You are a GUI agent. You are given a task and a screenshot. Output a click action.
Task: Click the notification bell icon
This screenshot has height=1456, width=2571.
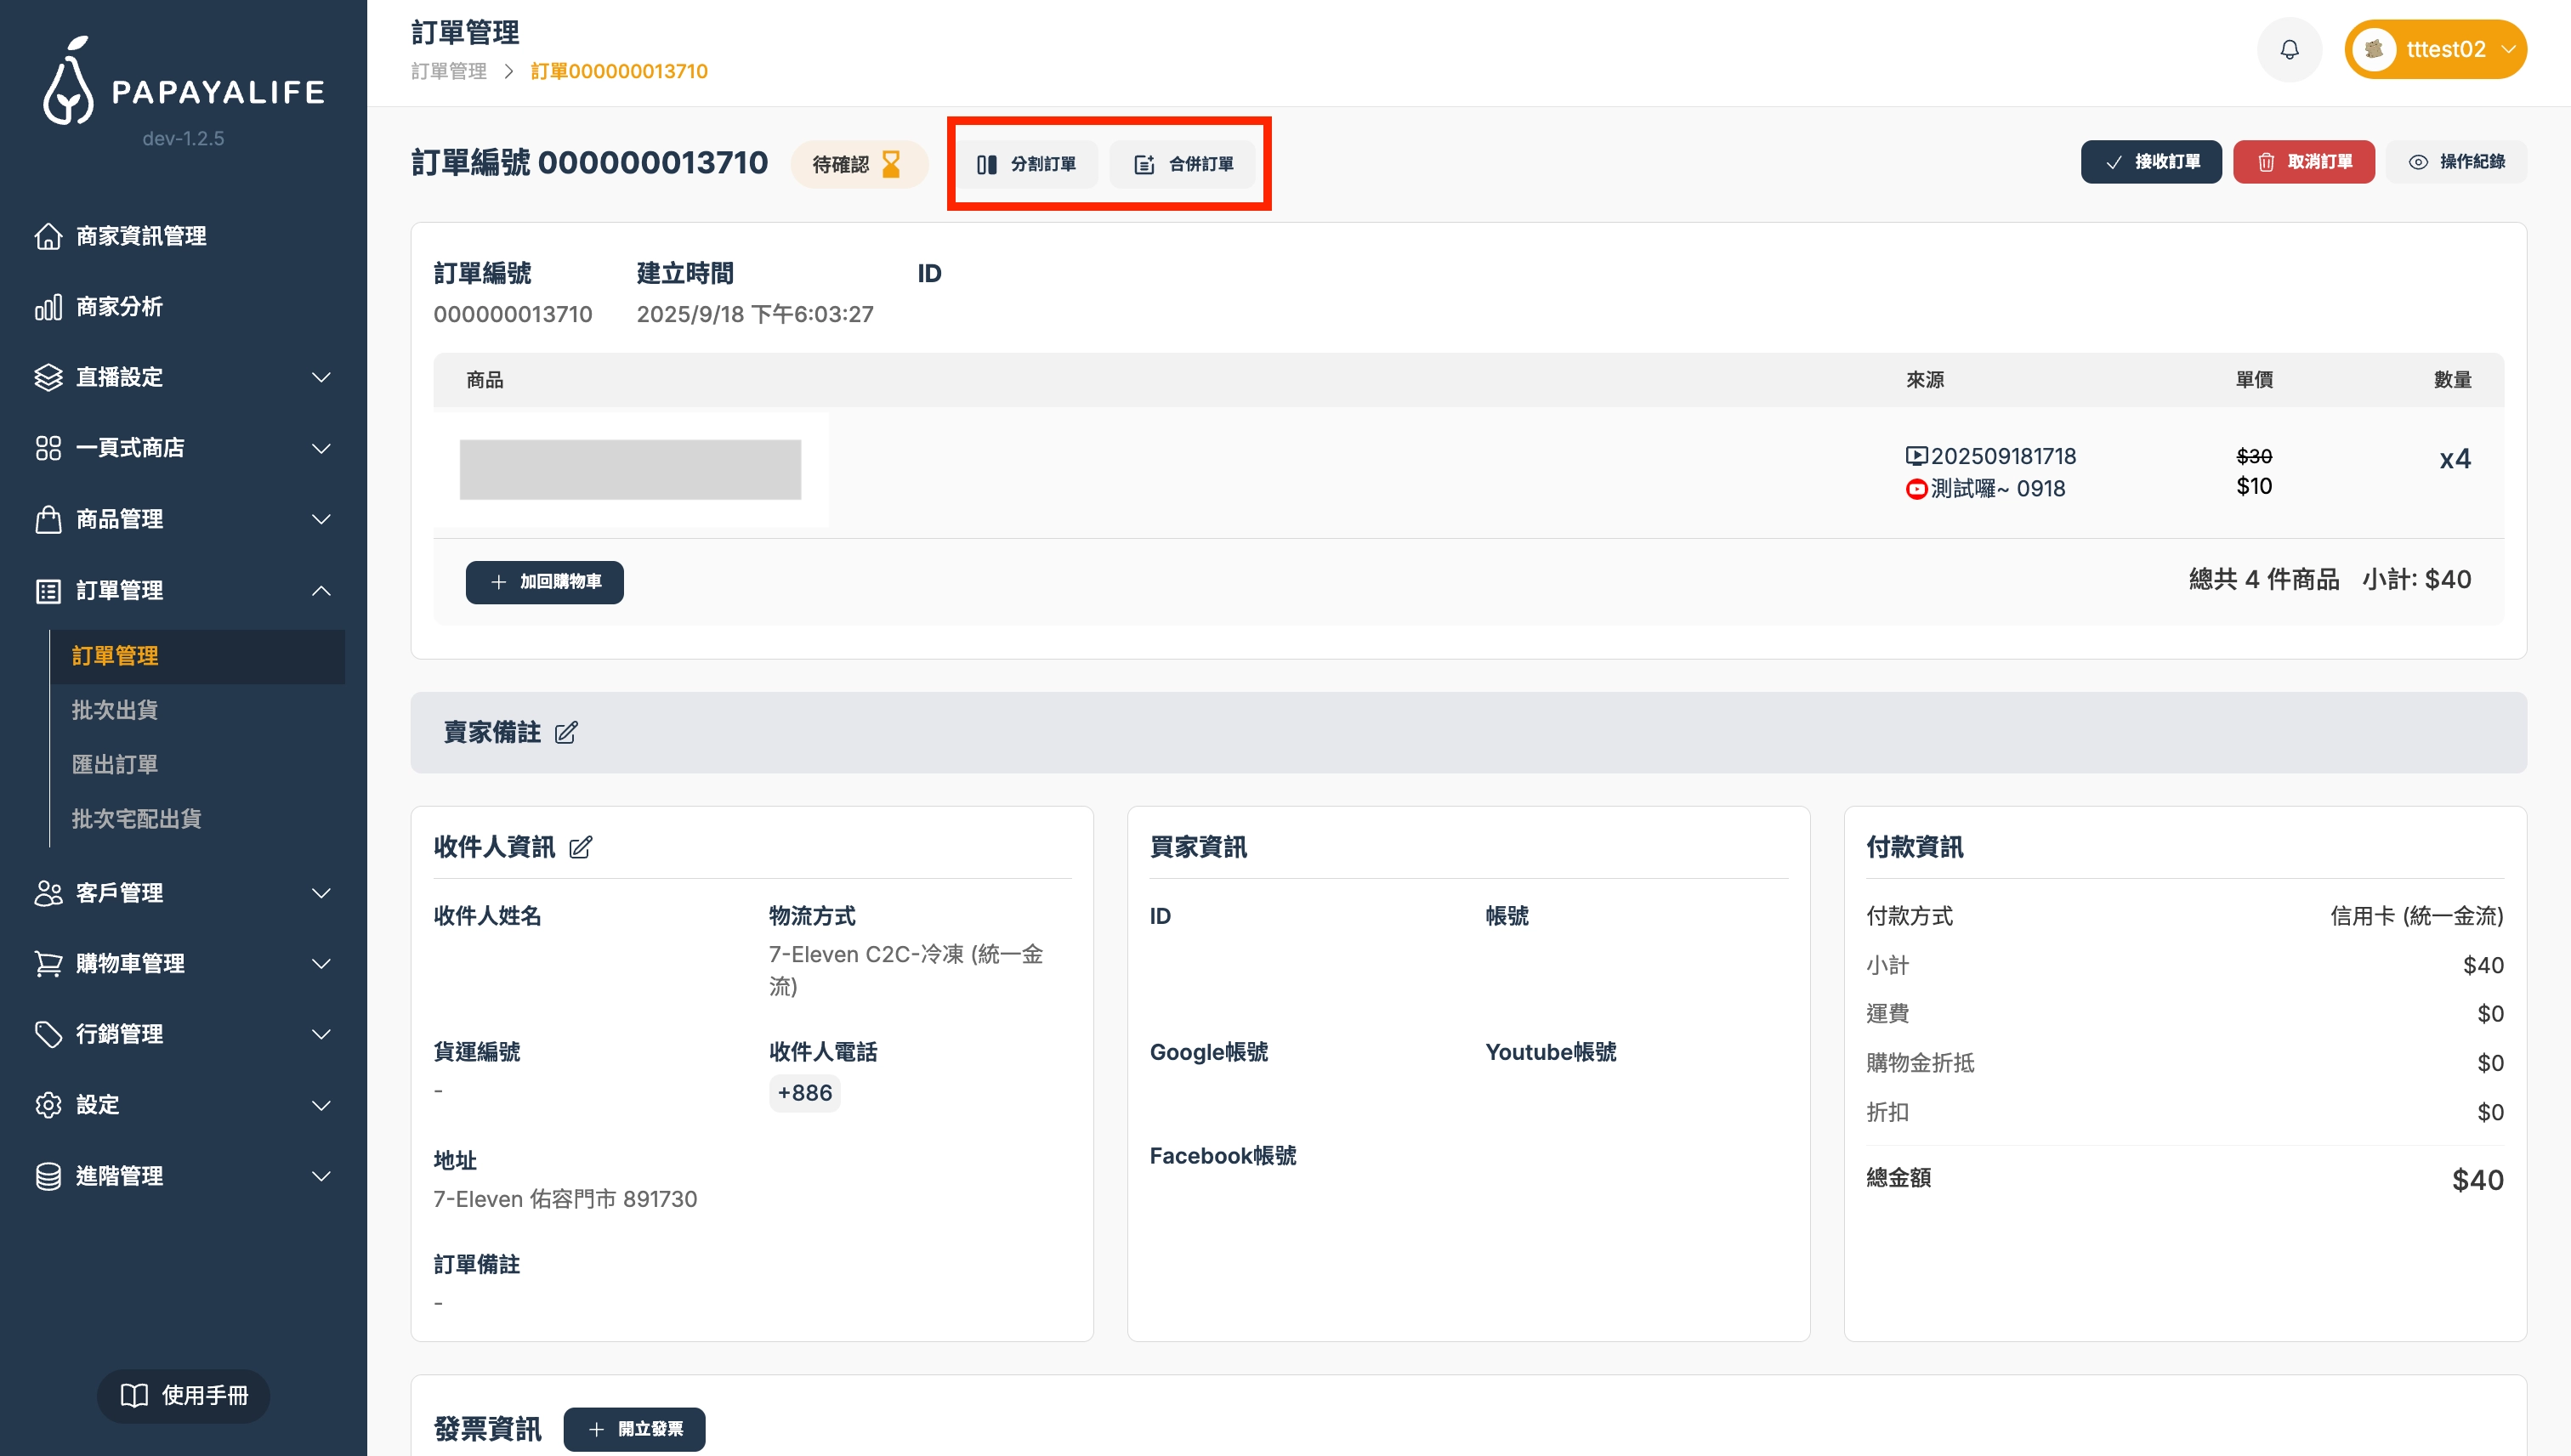(x=2288, y=49)
